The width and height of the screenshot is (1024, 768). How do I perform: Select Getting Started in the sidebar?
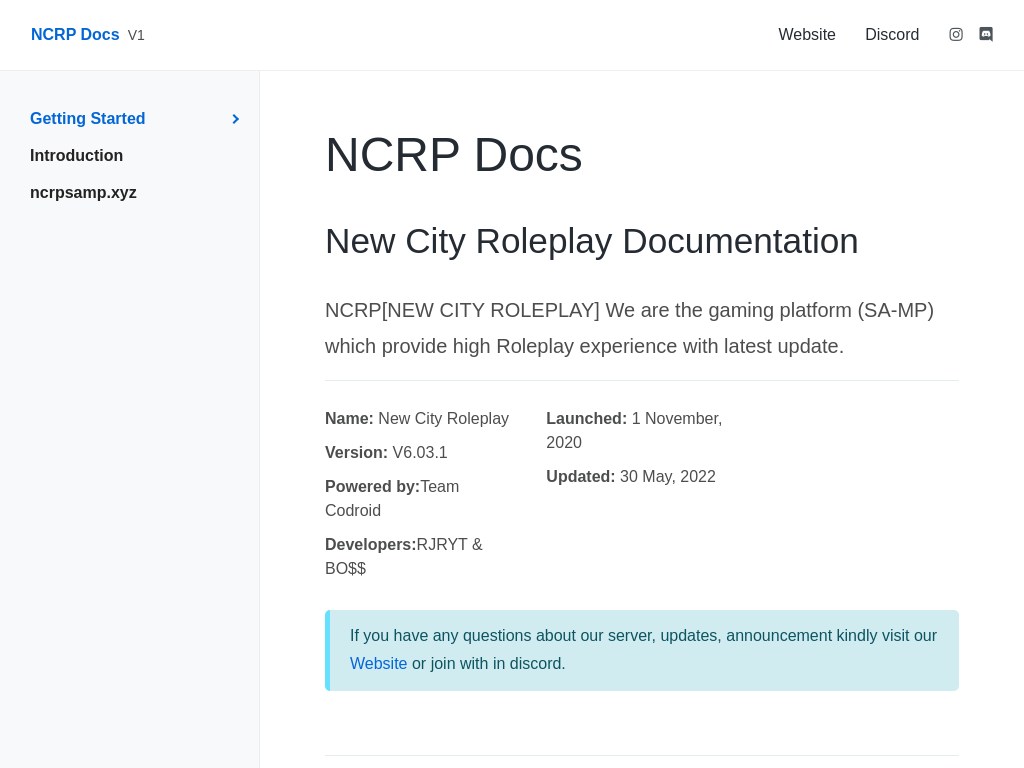click(x=88, y=118)
